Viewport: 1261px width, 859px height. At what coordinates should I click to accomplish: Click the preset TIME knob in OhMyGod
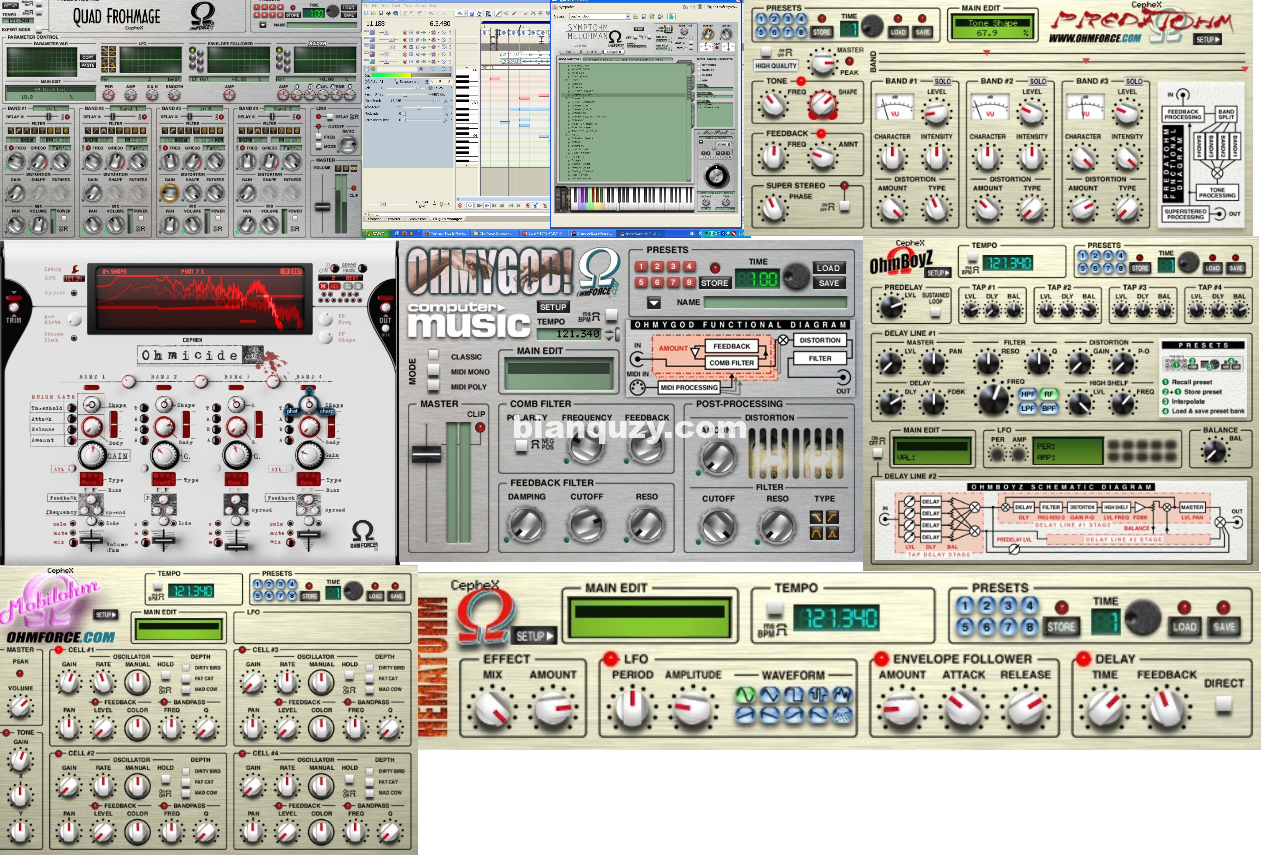pyautogui.click(x=797, y=276)
